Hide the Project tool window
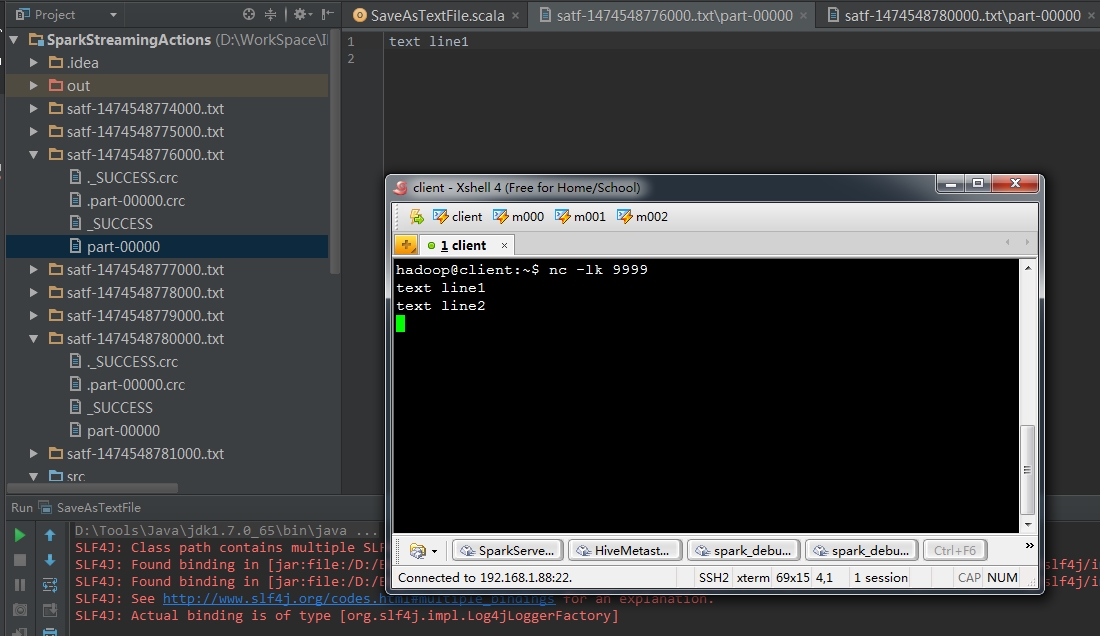 click(328, 14)
